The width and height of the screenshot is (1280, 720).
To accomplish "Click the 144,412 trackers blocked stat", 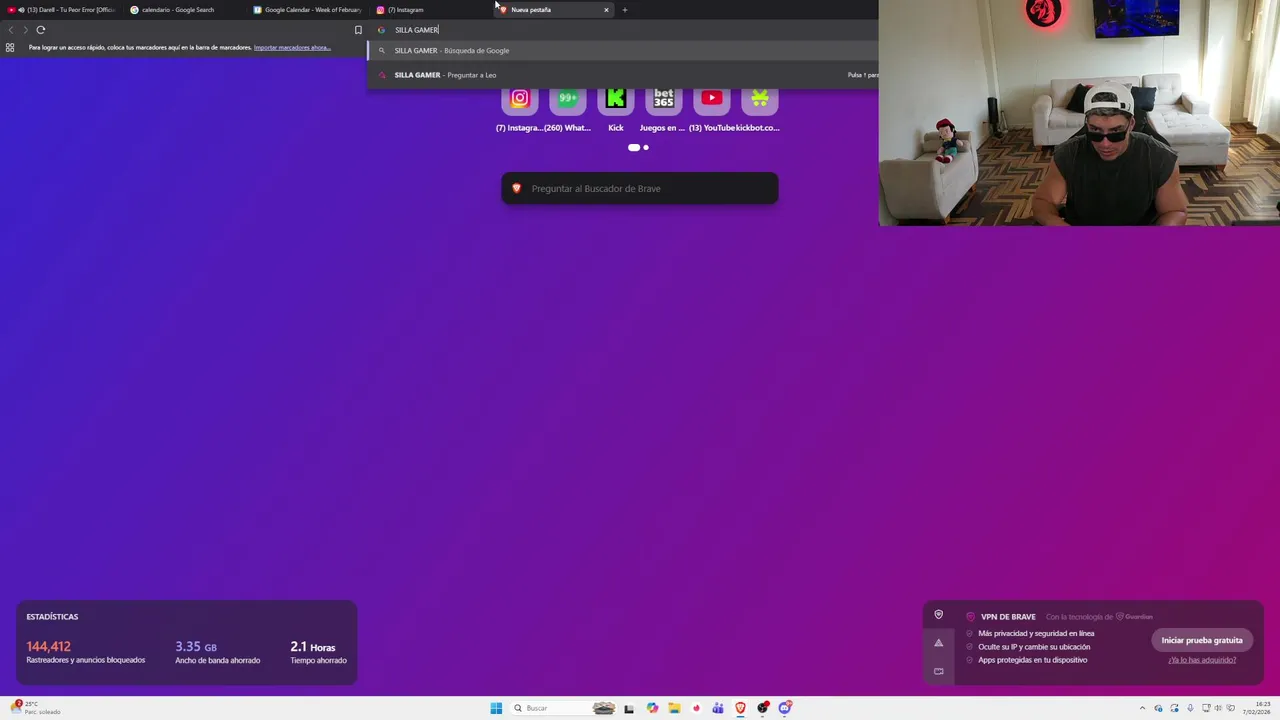I will click(86, 653).
